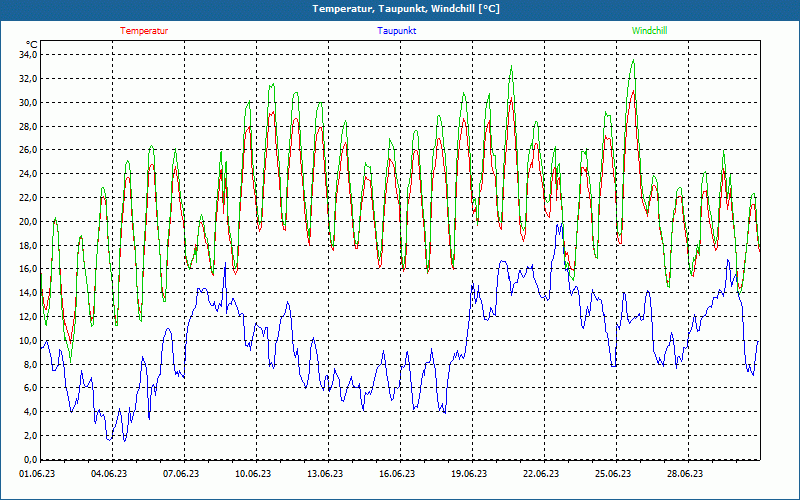This screenshot has width=800, height=500.
Task: Click the 0,0 y-axis value
Action: (x=30, y=460)
